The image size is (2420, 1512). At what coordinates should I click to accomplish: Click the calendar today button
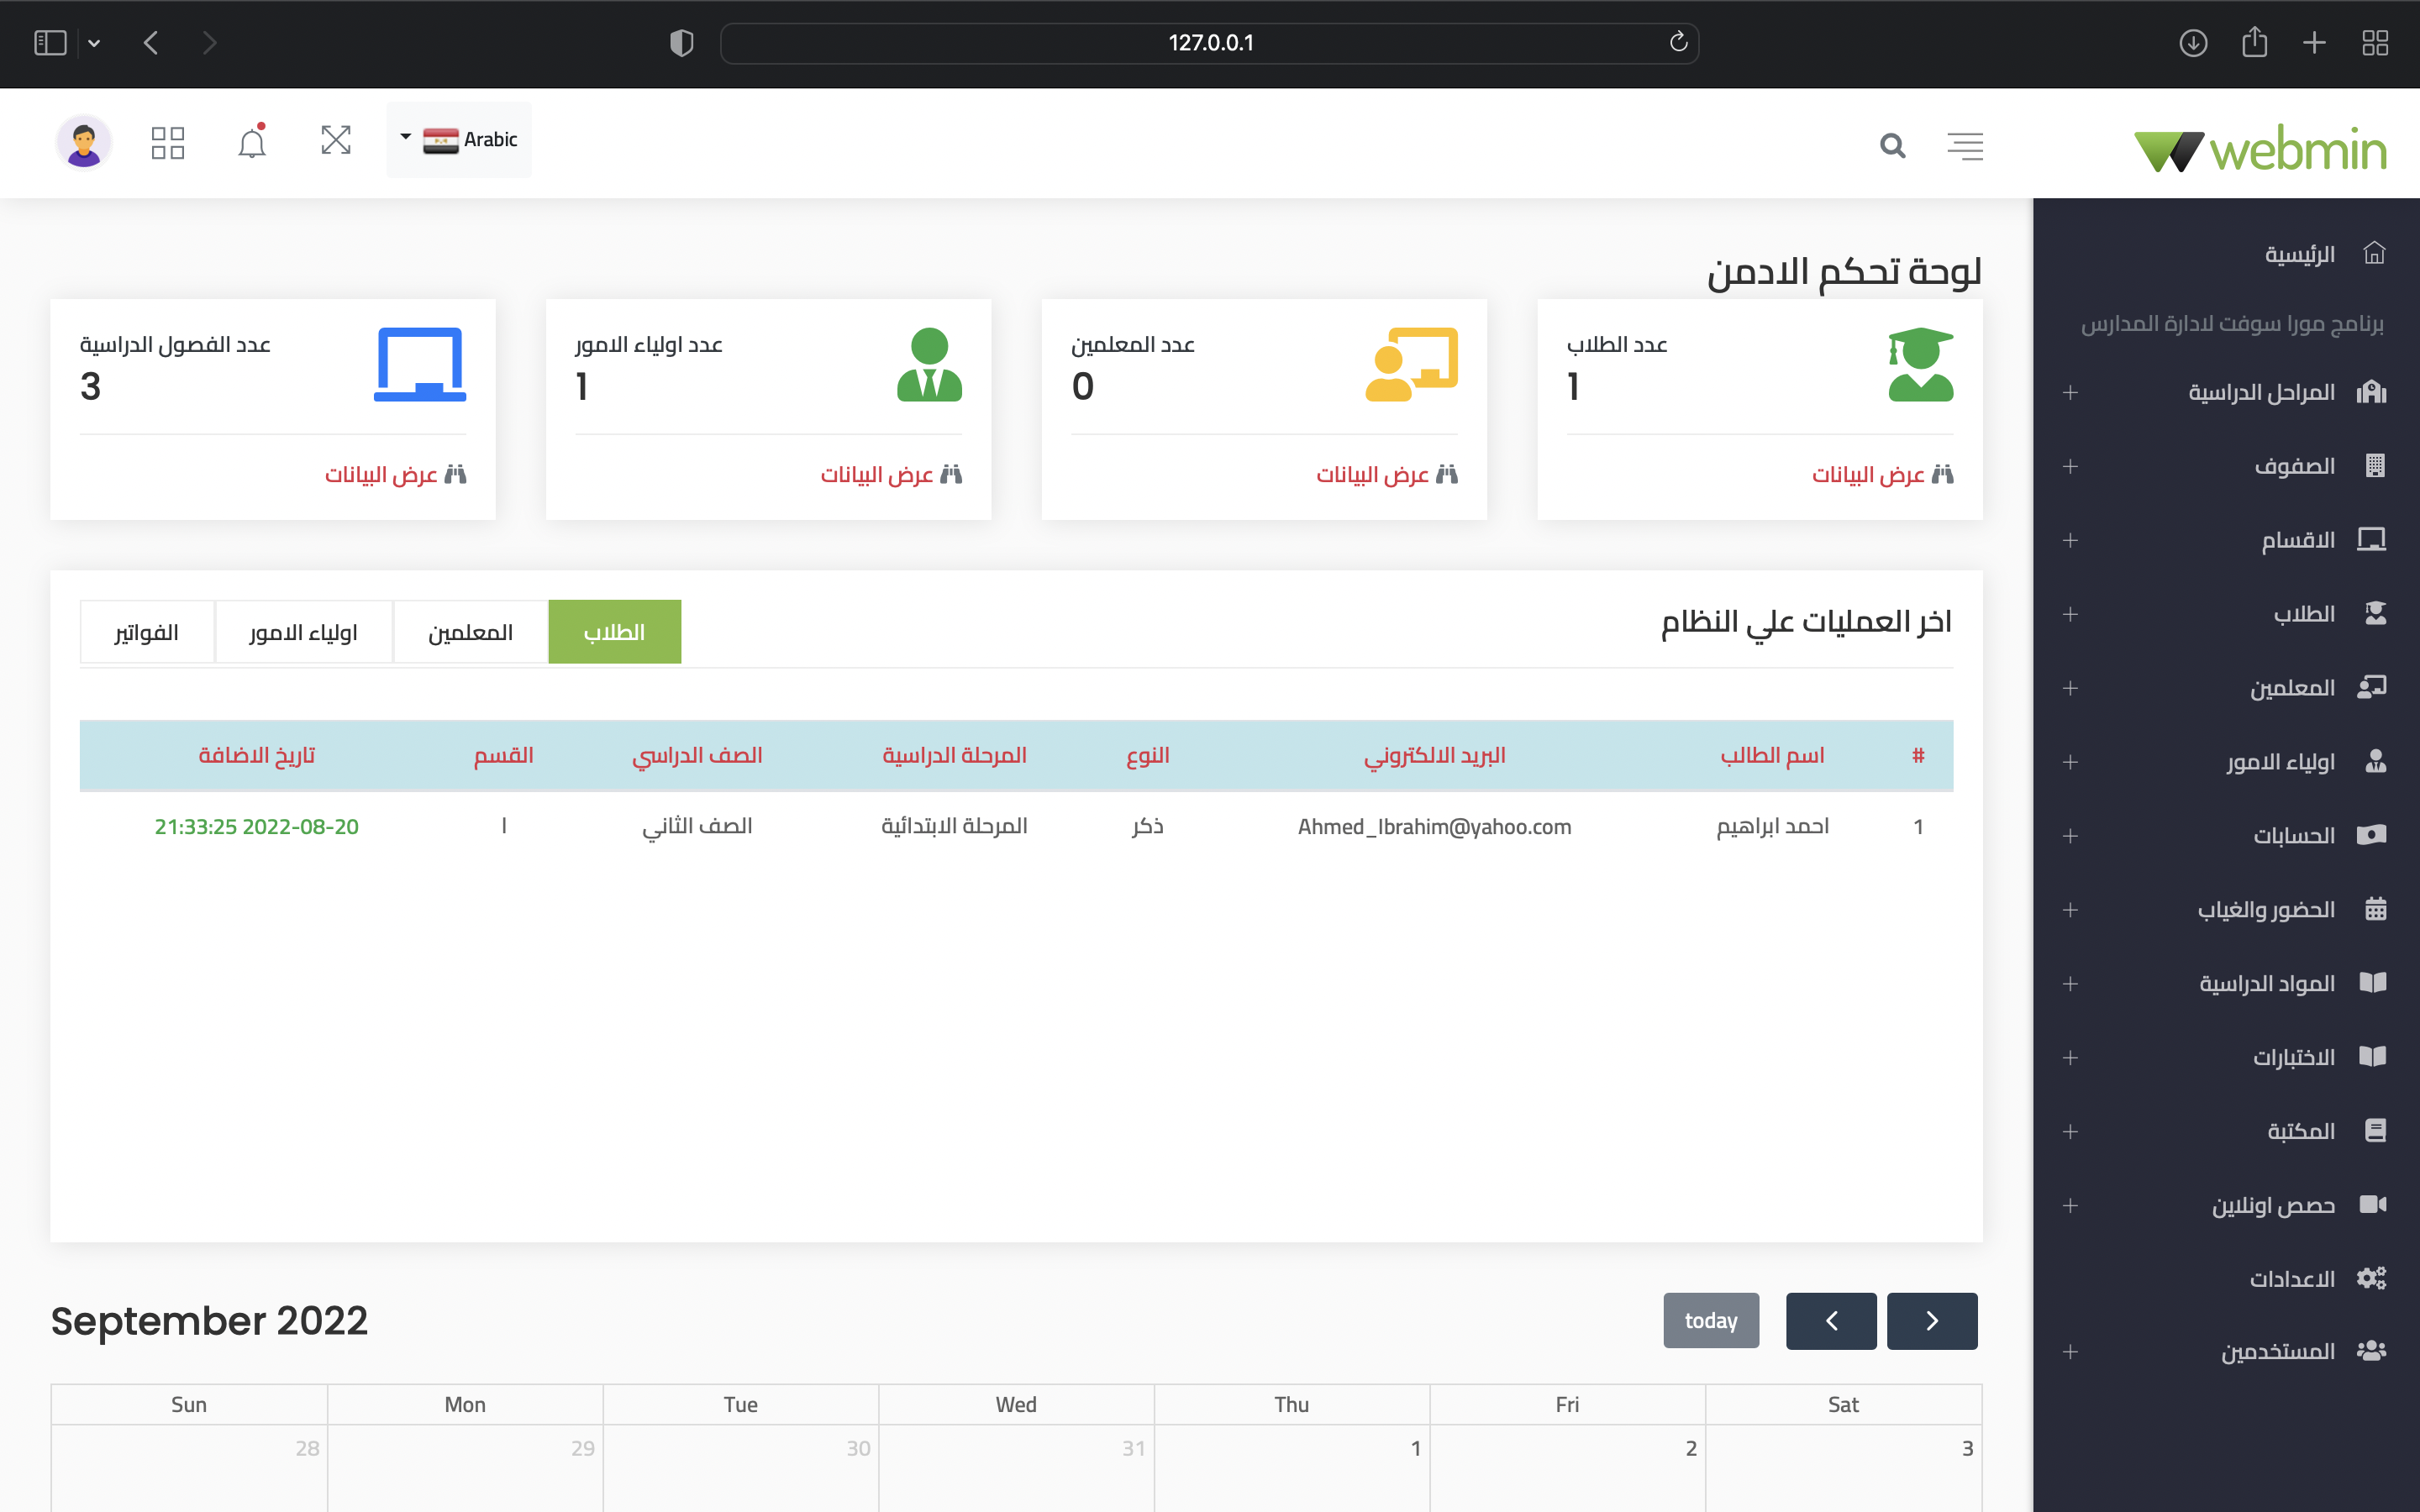(x=1710, y=1320)
